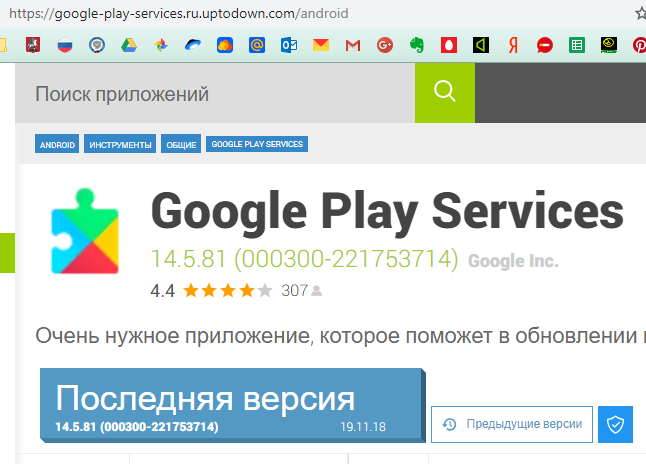Click the star rating row
The image size is (646, 464).
[x=227, y=291]
